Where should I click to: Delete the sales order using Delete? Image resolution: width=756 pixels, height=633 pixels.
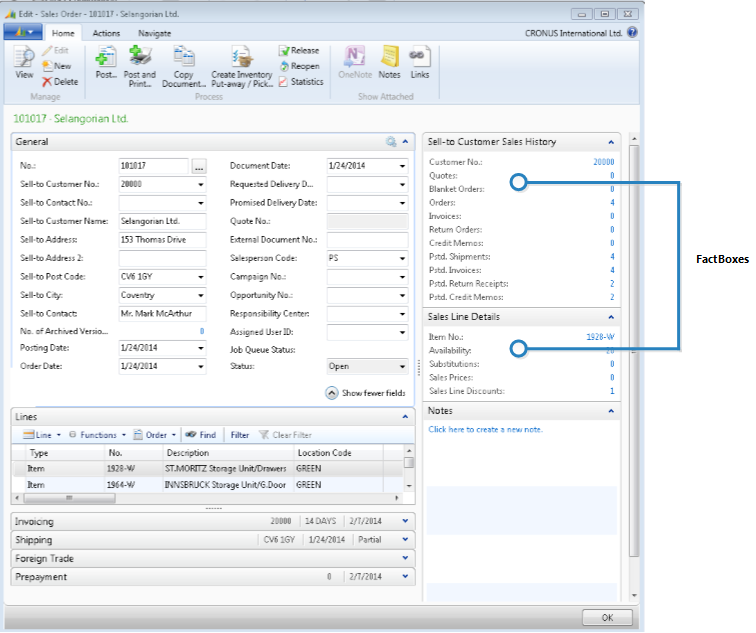click(x=59, y=82)
